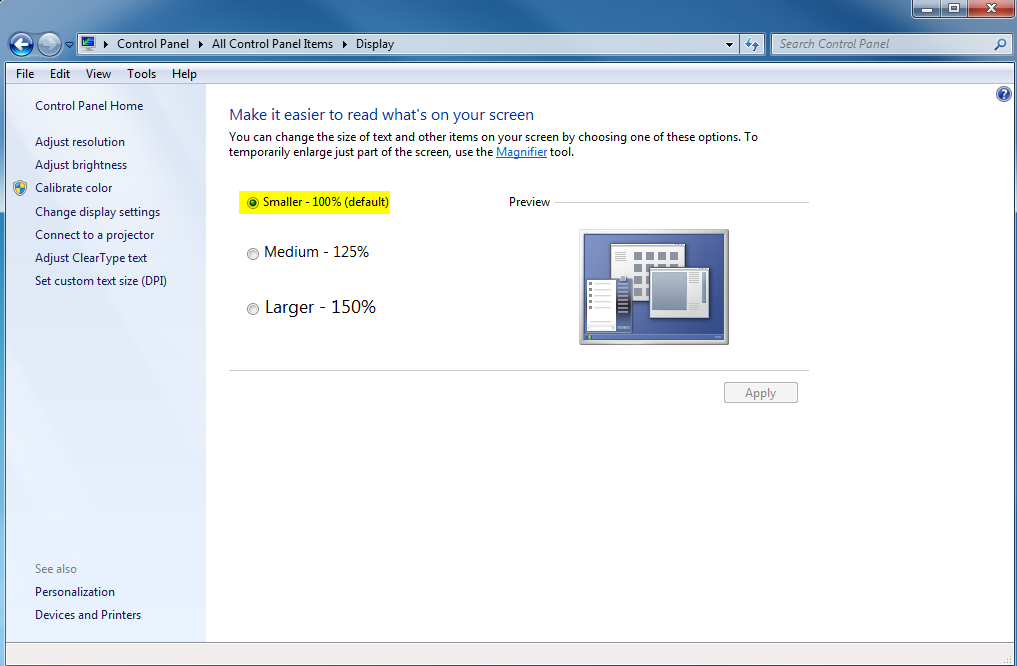Close the Display window
The image size is (1017, 666).
pyautogui.click(x=991, y=8)
